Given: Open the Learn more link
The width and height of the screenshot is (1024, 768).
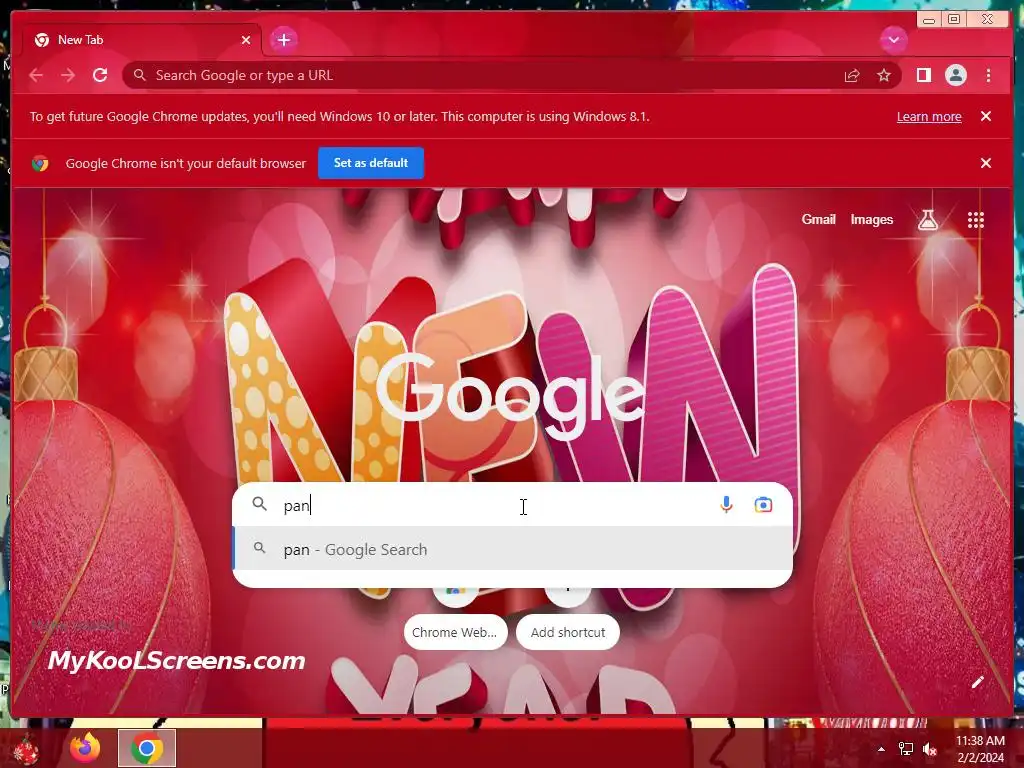Looking at the screenshot, I should click(929, 116).
